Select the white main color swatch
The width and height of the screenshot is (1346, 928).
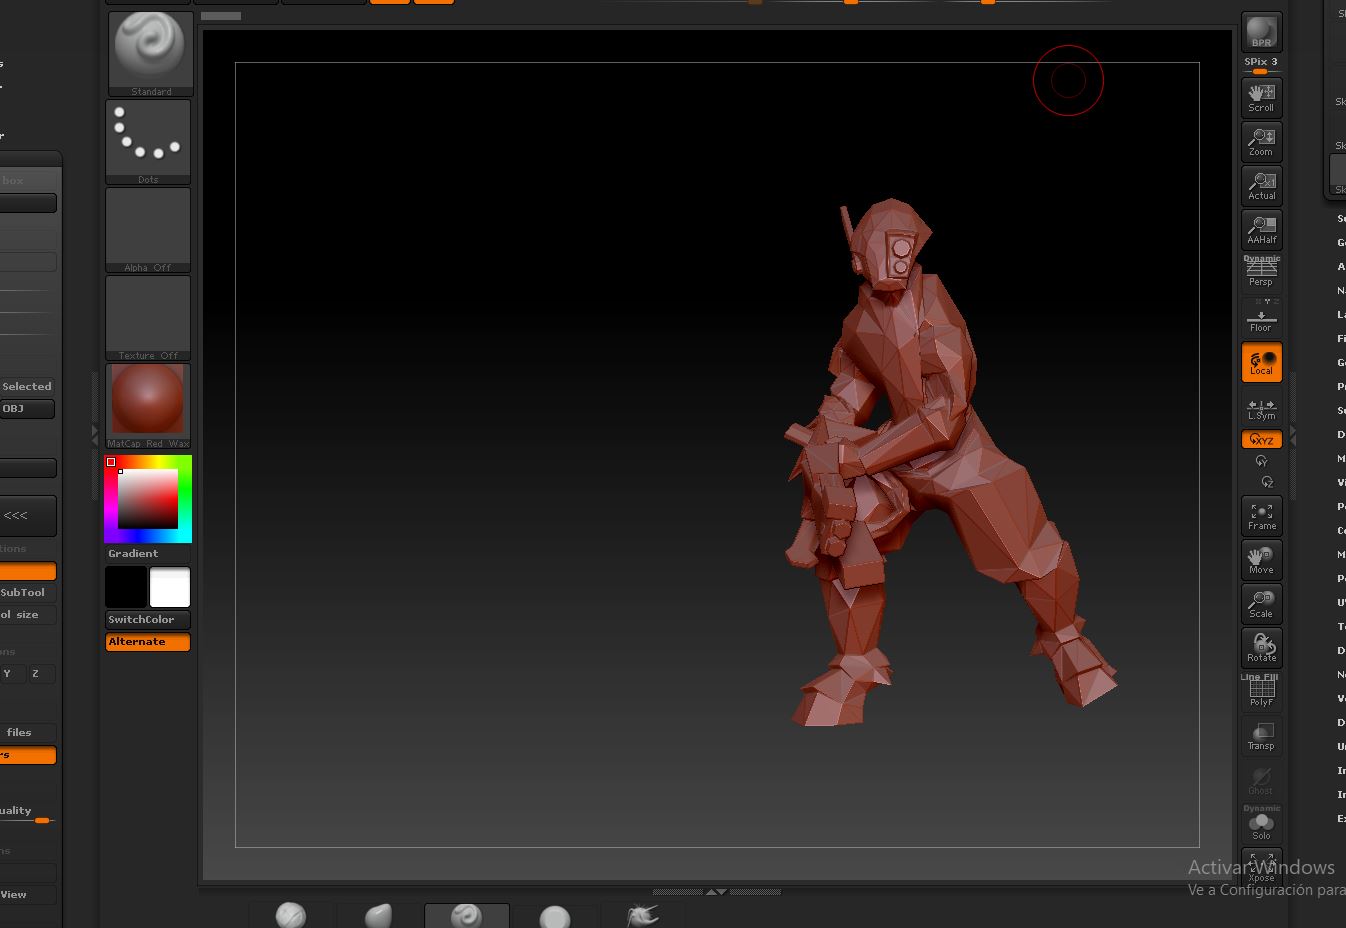pyautogui.click(x=170, y=587)
